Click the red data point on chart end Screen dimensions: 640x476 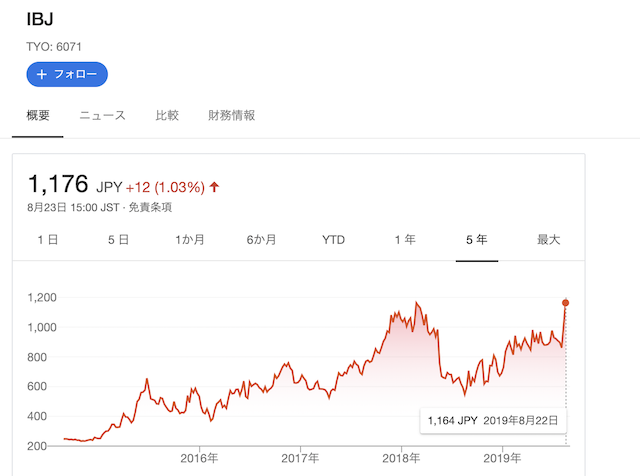click(x=565, y=303)
